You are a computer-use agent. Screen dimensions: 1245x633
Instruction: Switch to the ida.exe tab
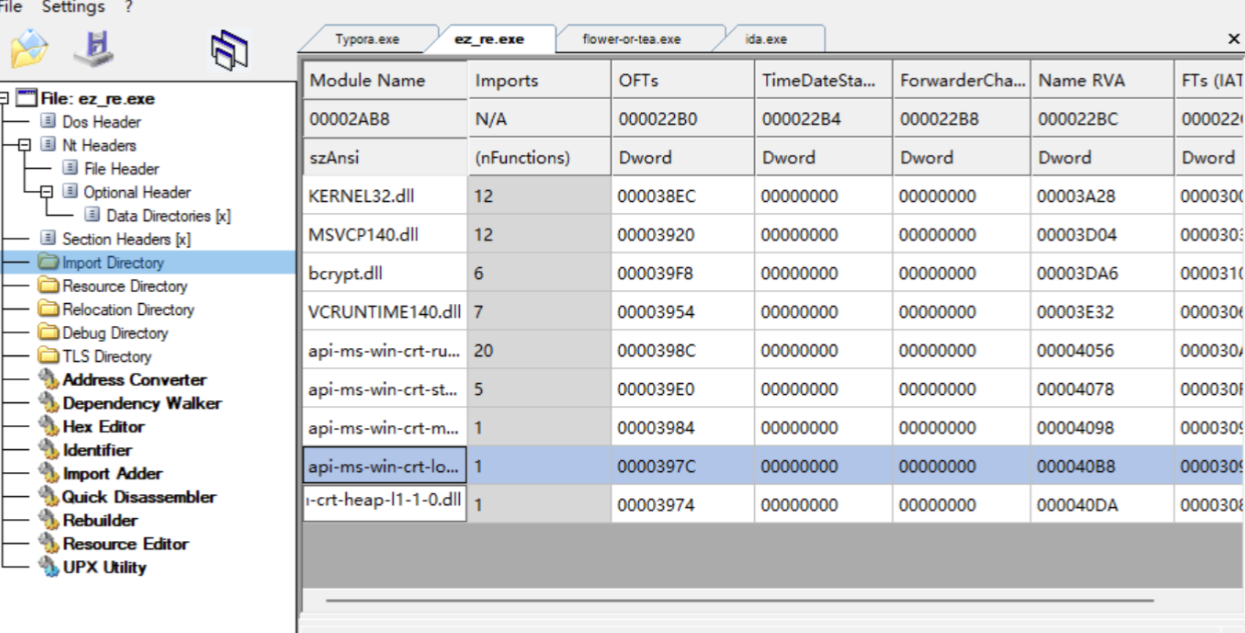(766, 39)
